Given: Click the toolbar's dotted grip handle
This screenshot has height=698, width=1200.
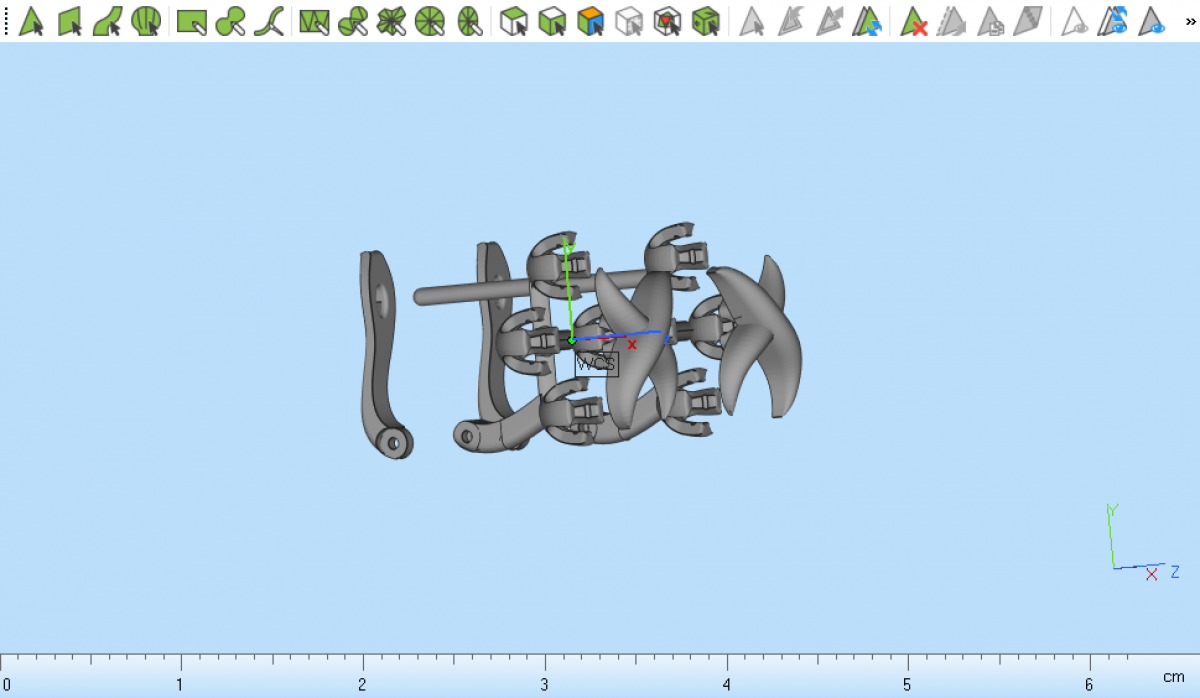Looking at the screenshot, I should (x=6, y=21).
